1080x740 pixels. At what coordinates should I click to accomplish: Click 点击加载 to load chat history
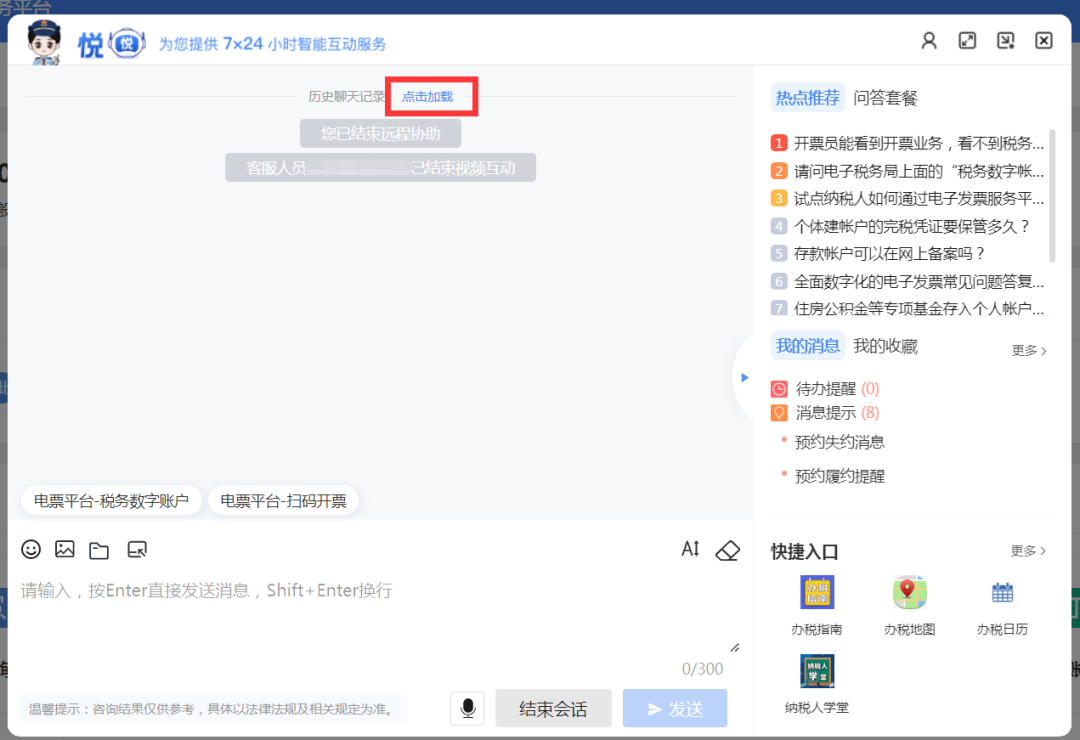click(x=428, y=97)
